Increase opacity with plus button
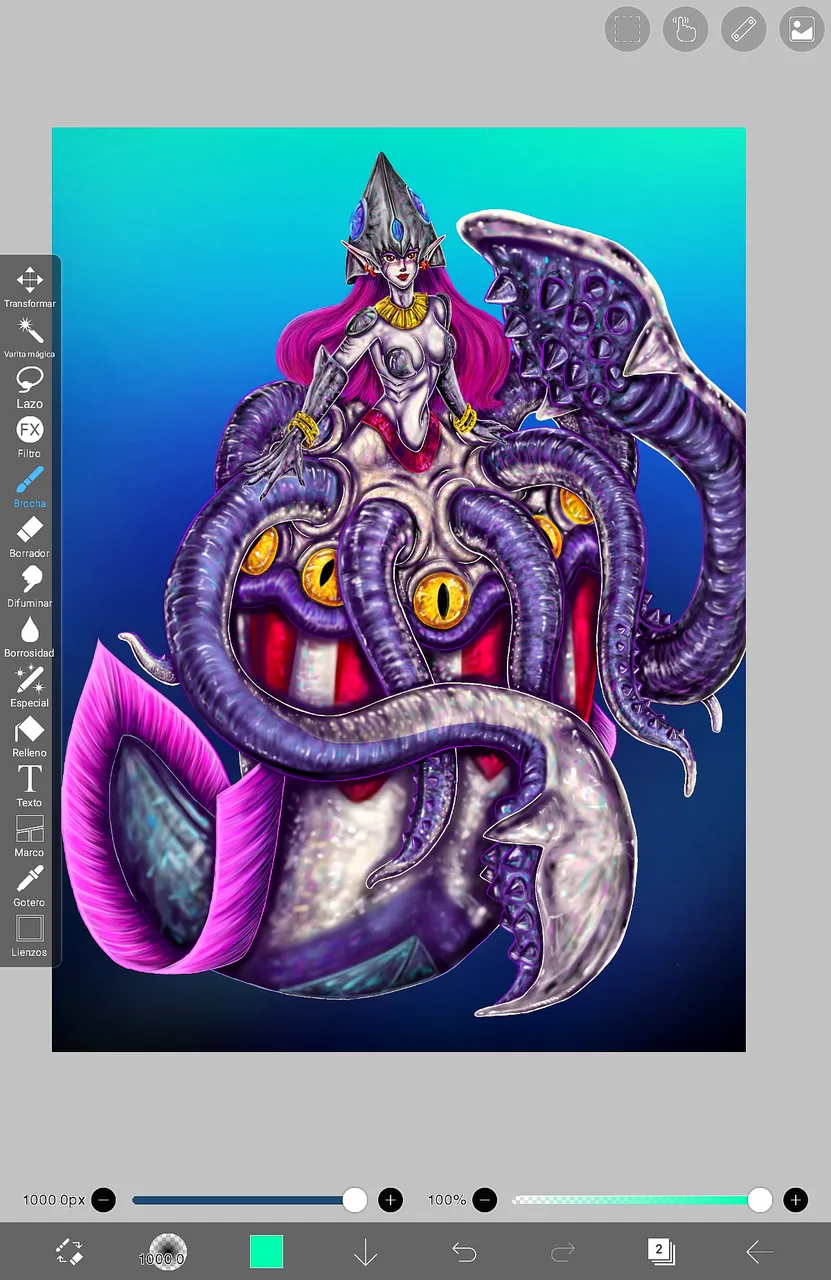Image resolution: width=831 pixels, height=1280 pixels. tap(795, 1200)
